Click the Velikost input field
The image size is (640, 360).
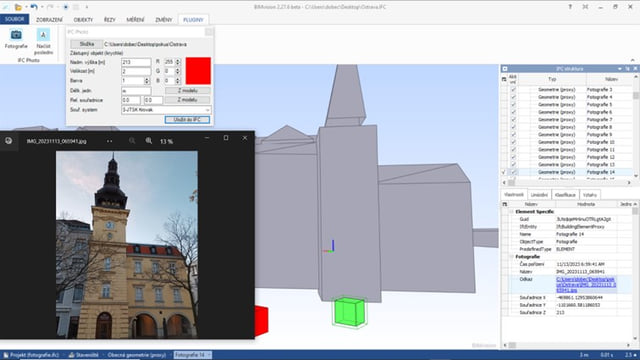(x=136, y=71)
